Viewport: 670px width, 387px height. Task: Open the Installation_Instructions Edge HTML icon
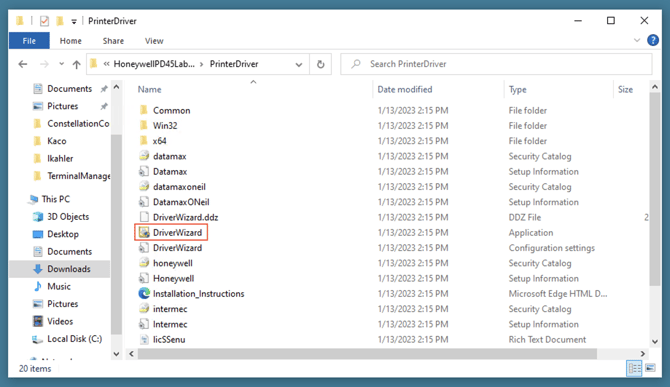(144, 293)
